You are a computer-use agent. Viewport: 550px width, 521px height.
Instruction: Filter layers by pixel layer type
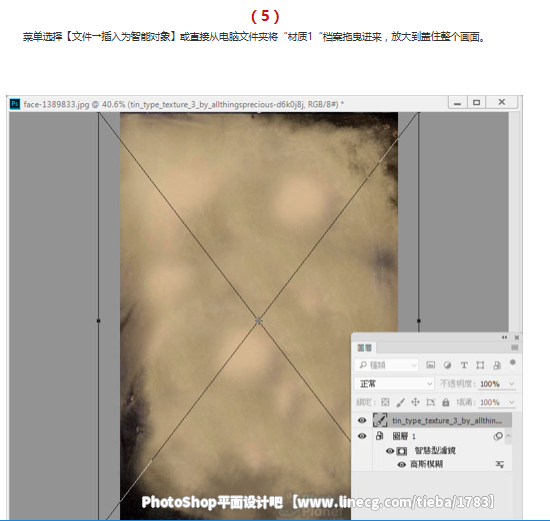pyautogui.click(x=430, y=365)
